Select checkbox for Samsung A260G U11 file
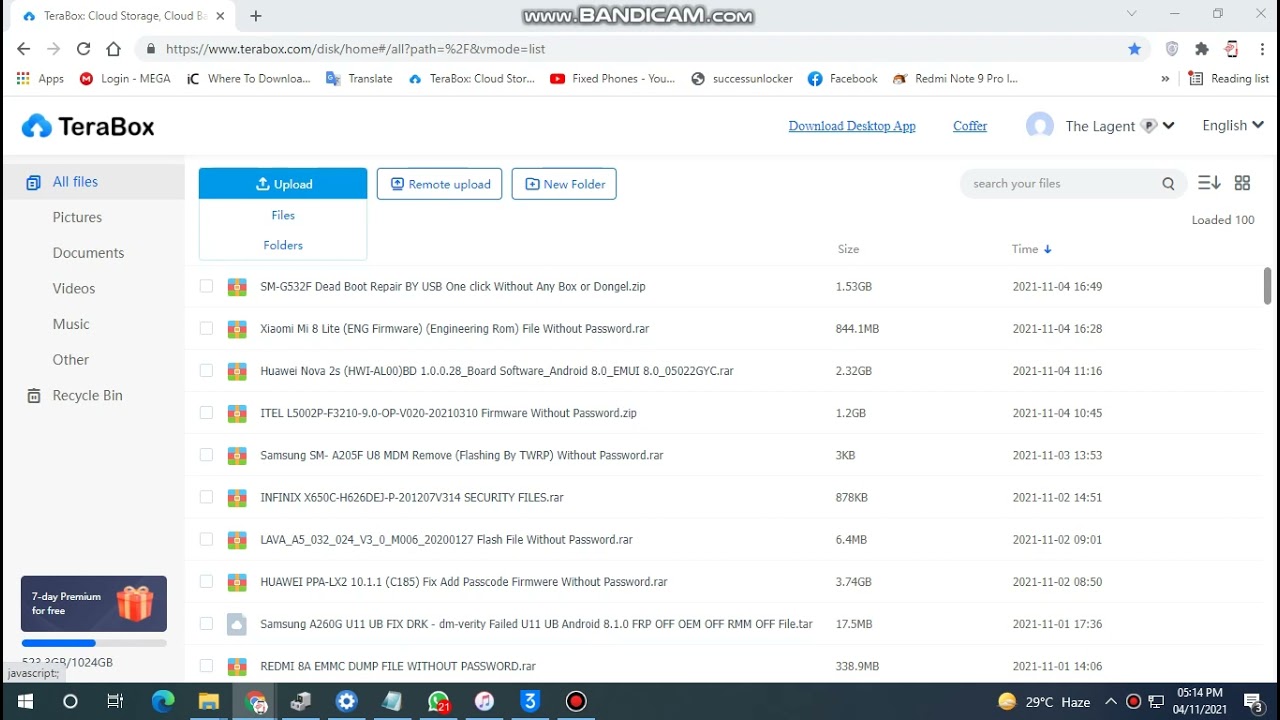This screenshot has height=720, width=1280. (x=206, y=623)
